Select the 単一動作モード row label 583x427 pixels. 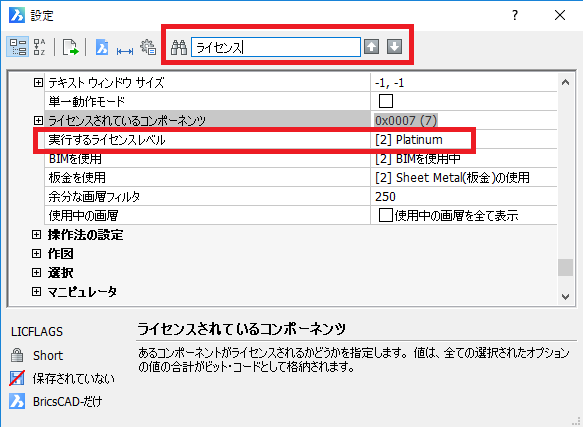click(x=87, y=101)
